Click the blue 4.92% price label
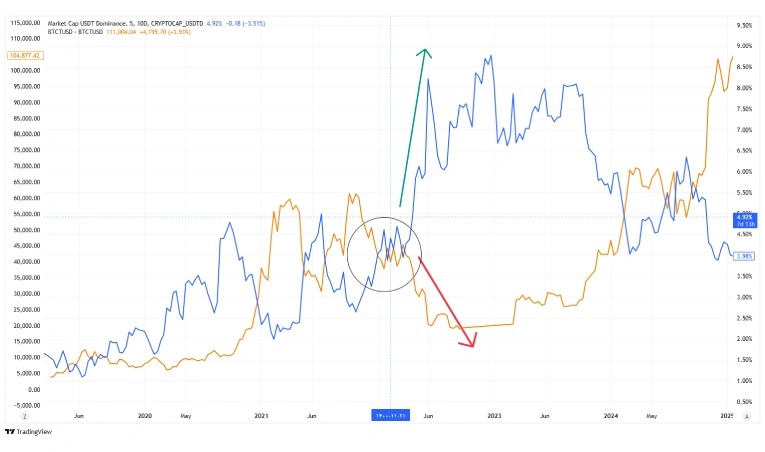Image resolution: width=765 pixels, height=452 pixels. click(x=743, y=217)
